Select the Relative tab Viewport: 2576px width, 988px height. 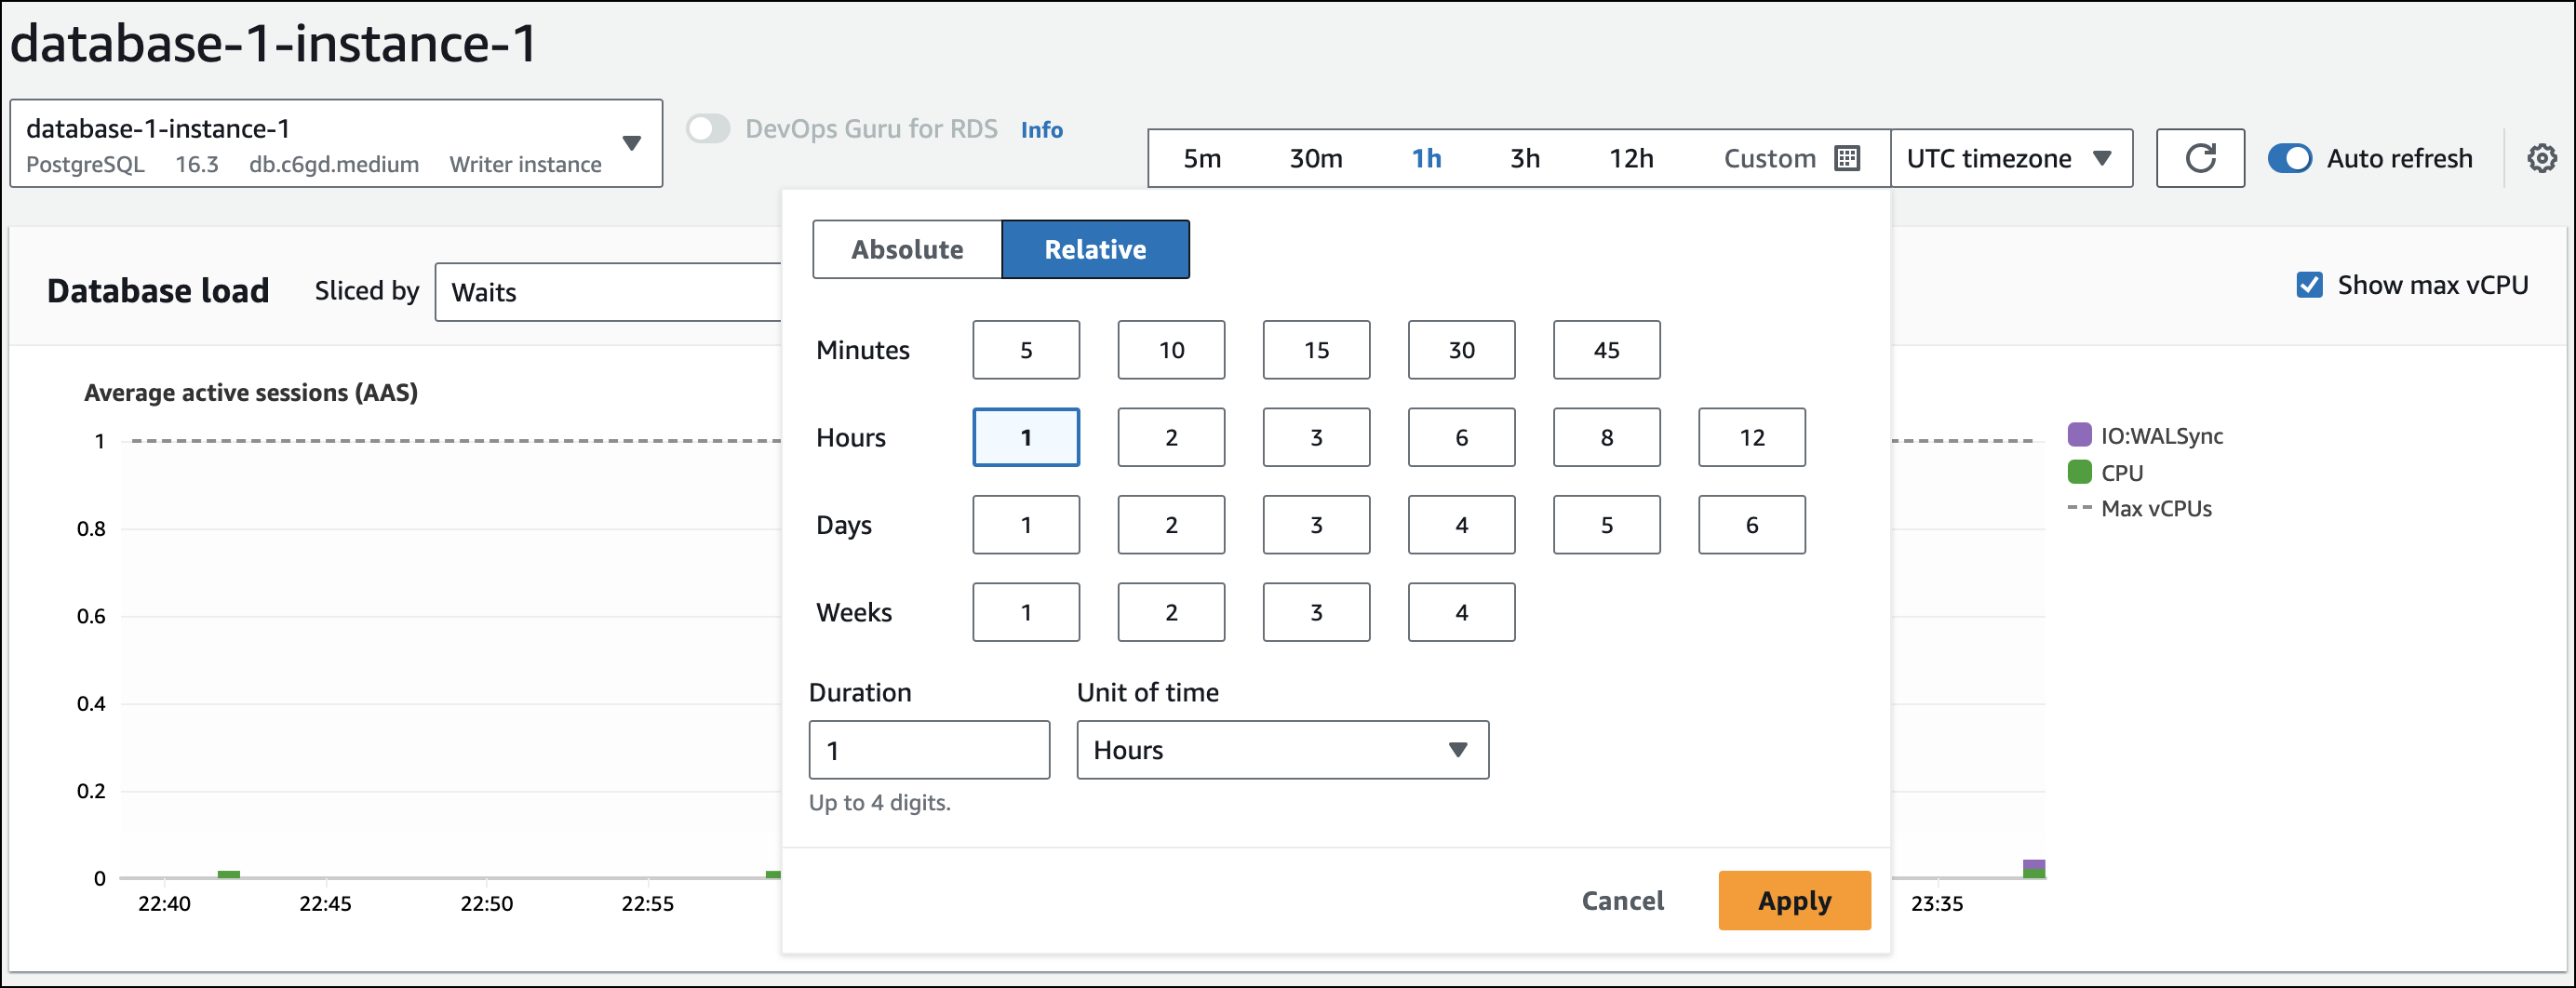[x=1095, y=249]
